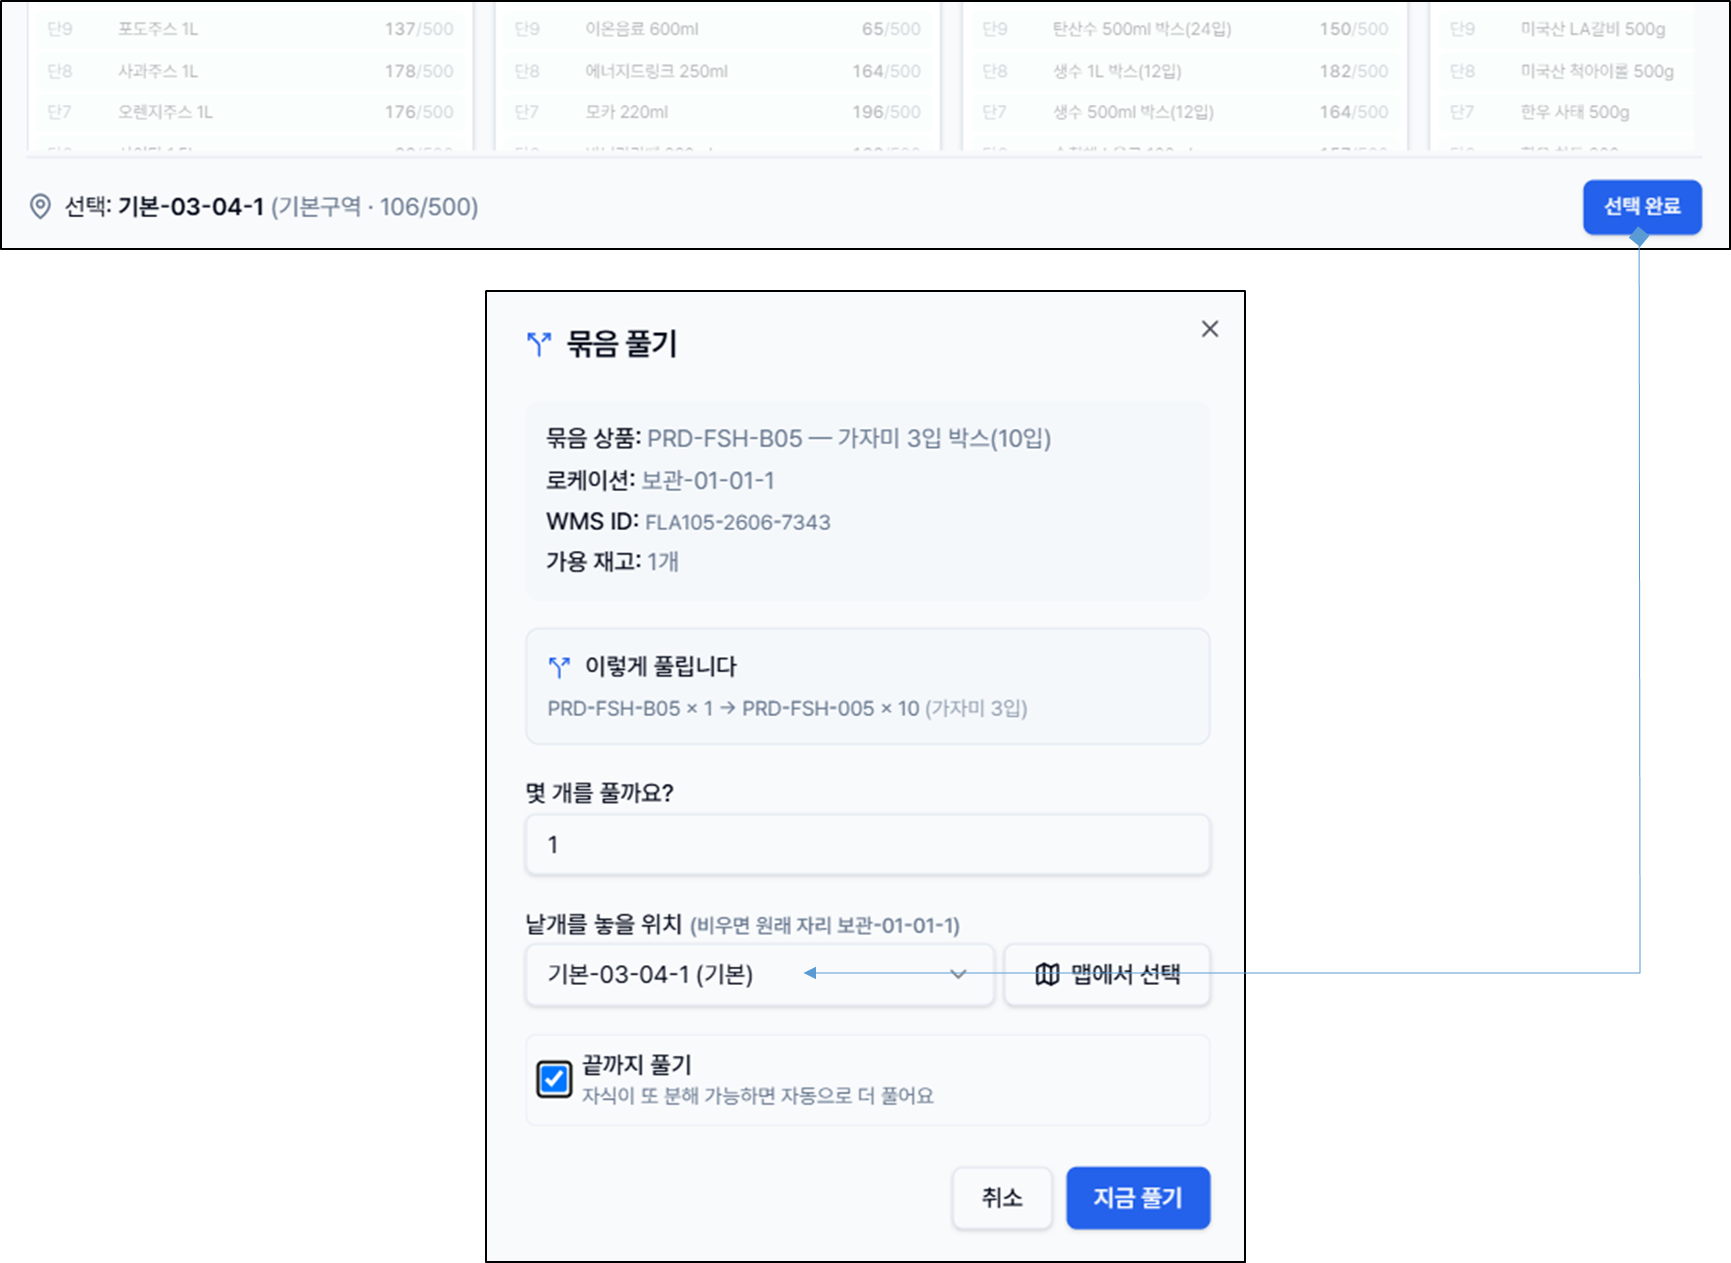This screenshot has height=1263, width=1731.
Task: Select the 탄산수 500ml 박스(24입) row
Action: tap(1185, 29)
